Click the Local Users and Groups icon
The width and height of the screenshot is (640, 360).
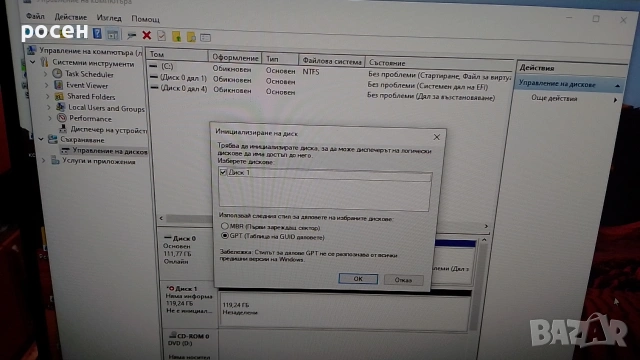[x=60, y=107]
